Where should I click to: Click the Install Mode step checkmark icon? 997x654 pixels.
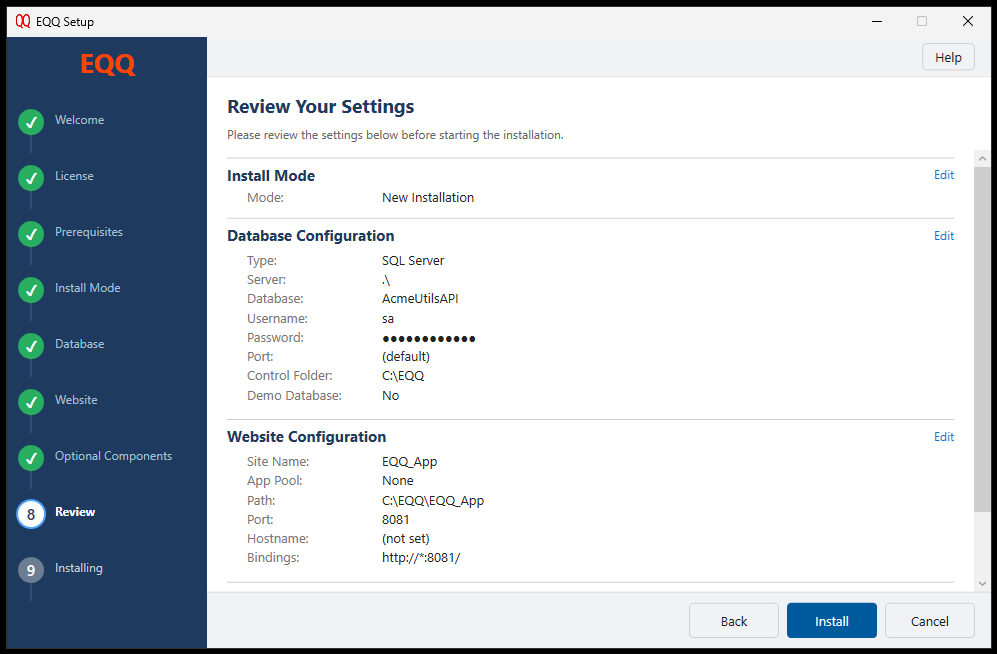[31, 290]
